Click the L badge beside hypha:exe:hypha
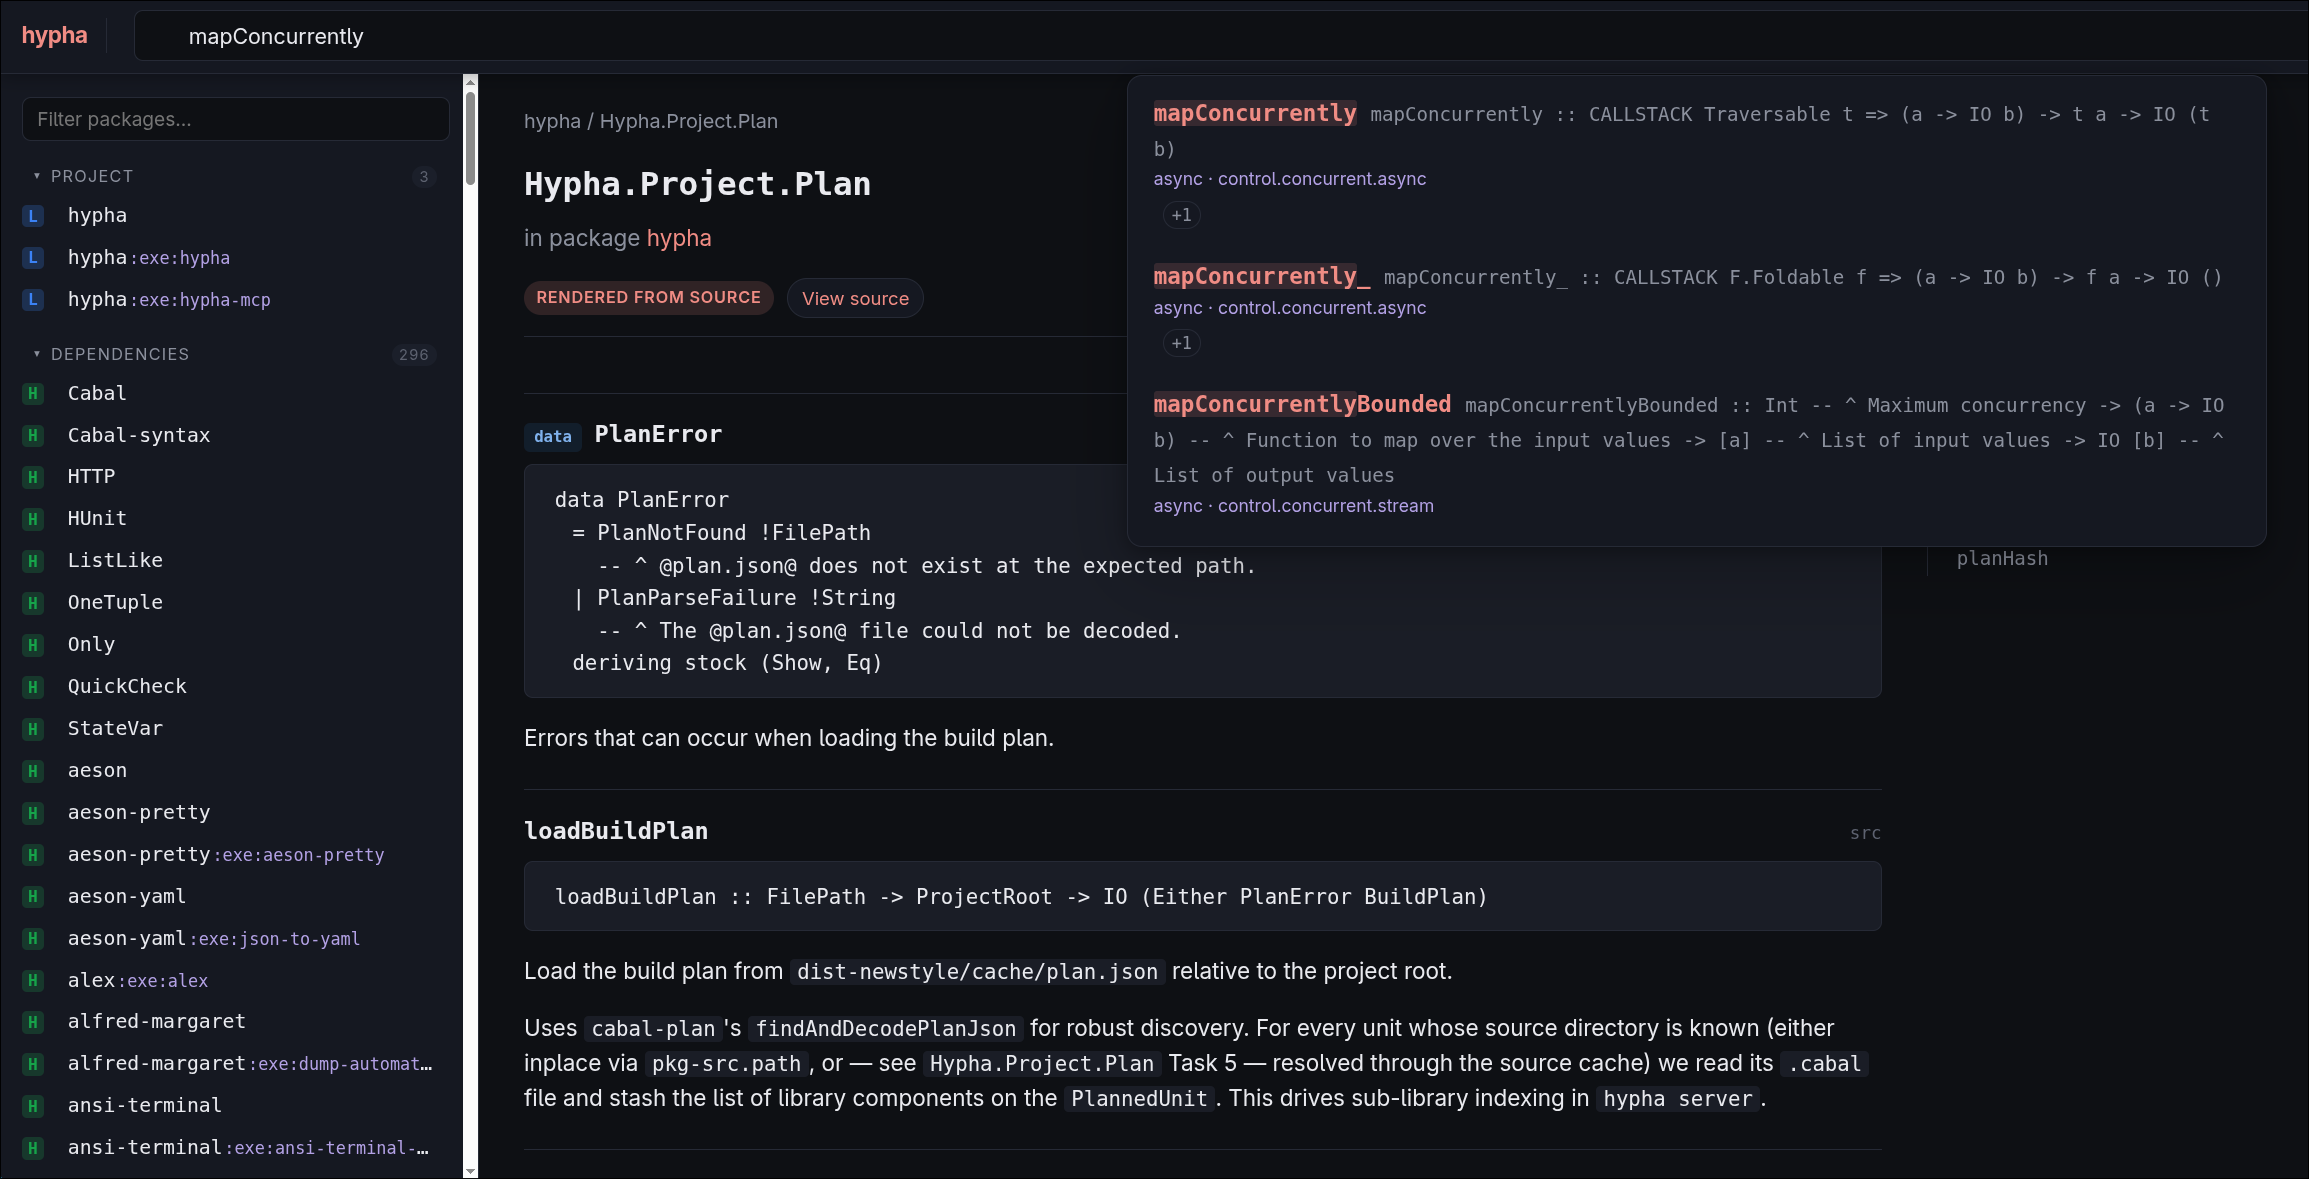 point(33,258)
